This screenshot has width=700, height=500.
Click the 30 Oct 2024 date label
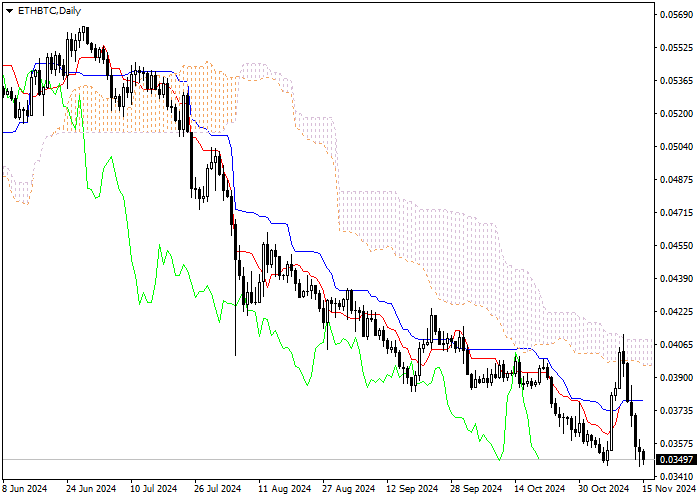pyautogui.click(x=604, y=489)
